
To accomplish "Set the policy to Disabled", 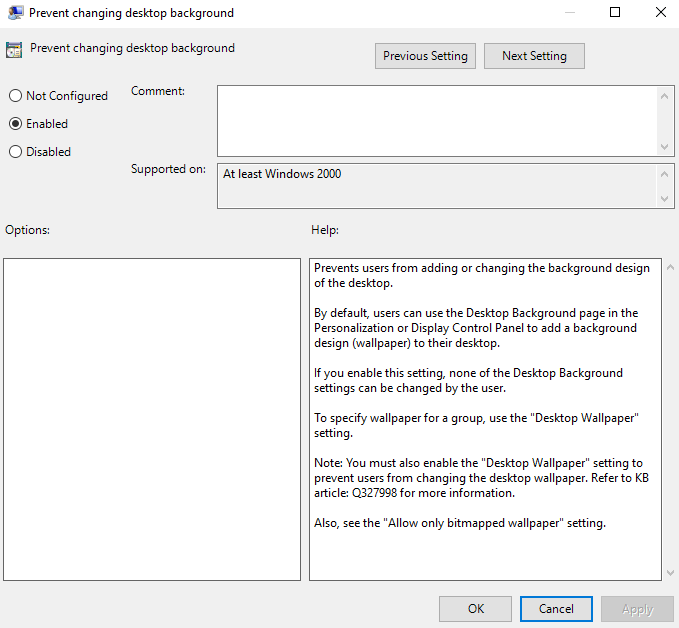I will (15, 152).
